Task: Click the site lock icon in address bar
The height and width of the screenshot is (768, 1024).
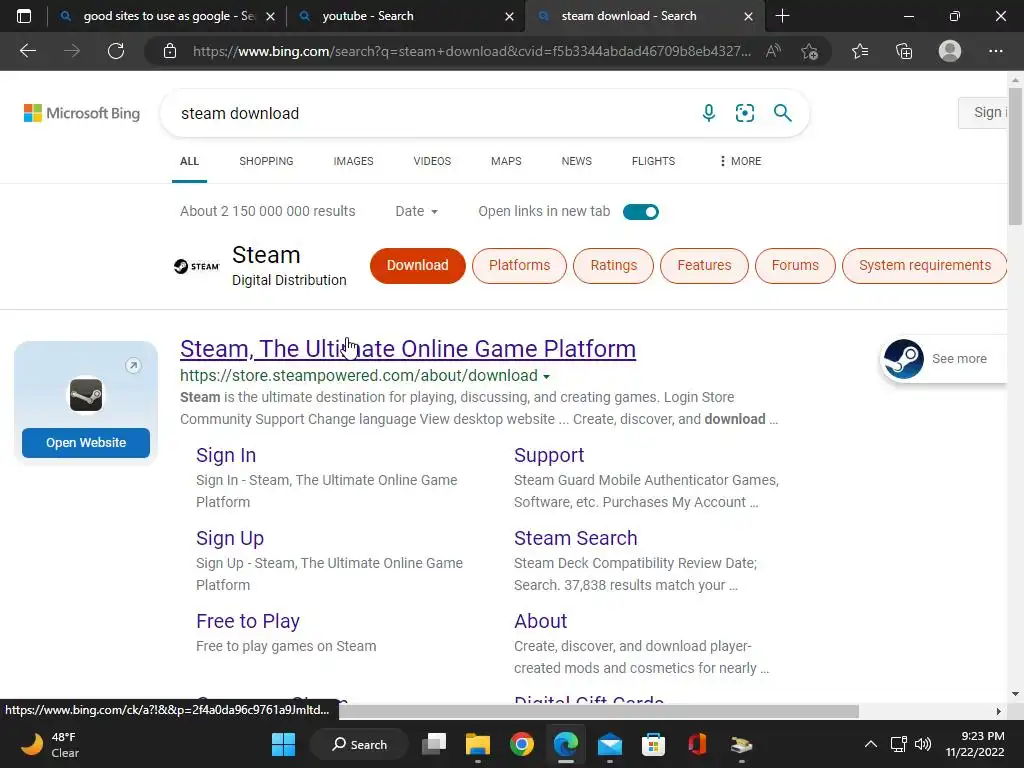Action: click(x=170, y=51)
